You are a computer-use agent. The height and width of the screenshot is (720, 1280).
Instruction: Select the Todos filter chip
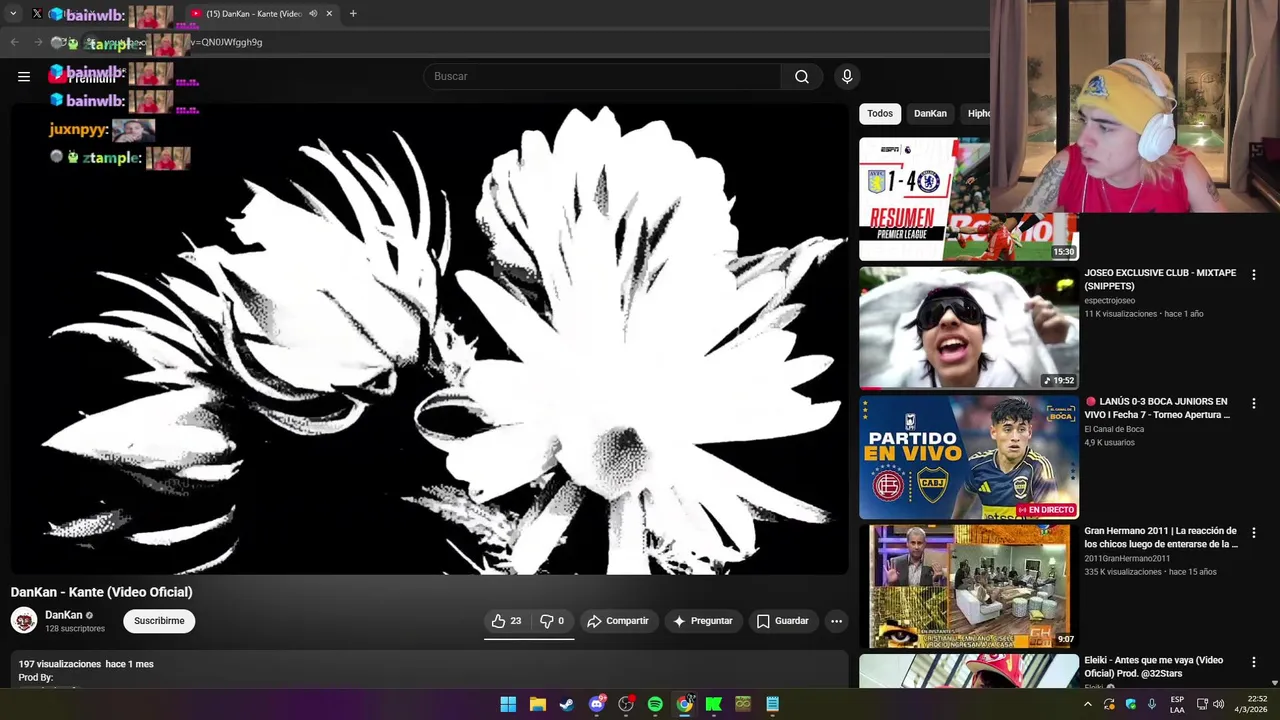[880, 113]
